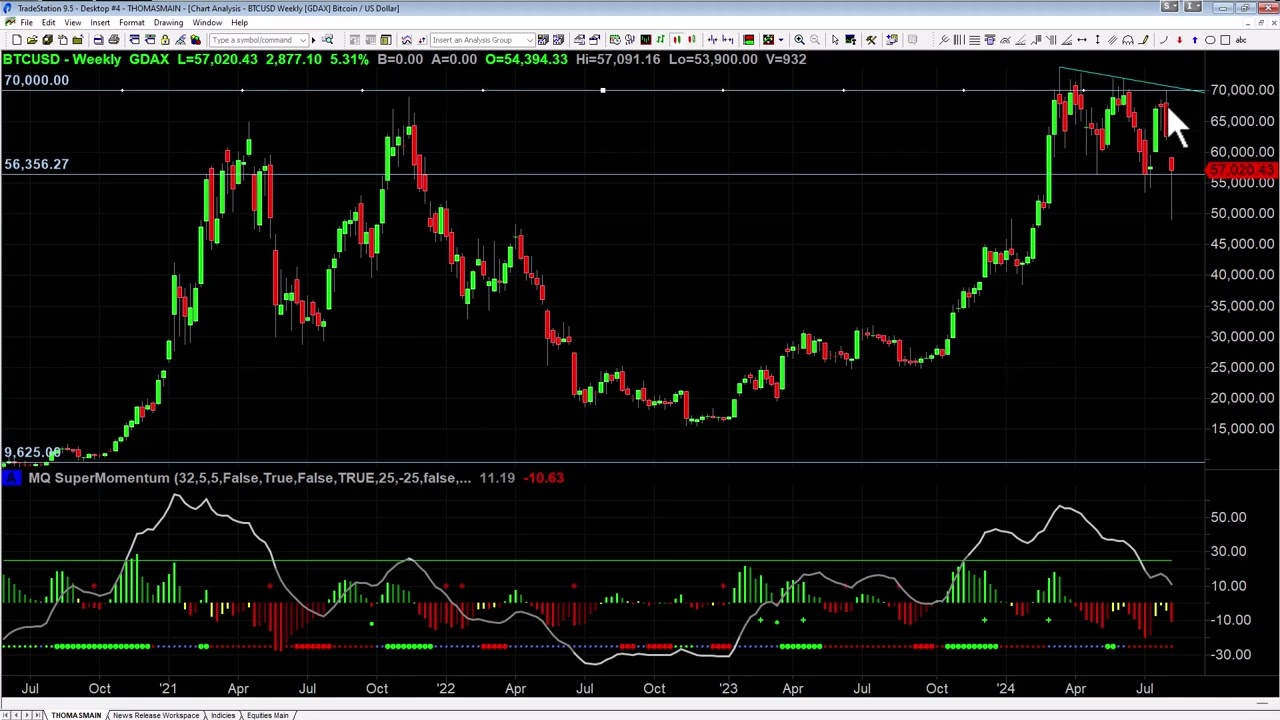Click the BTCUSD - Weekly GDAX chart status line

click(x=404, y=59)
